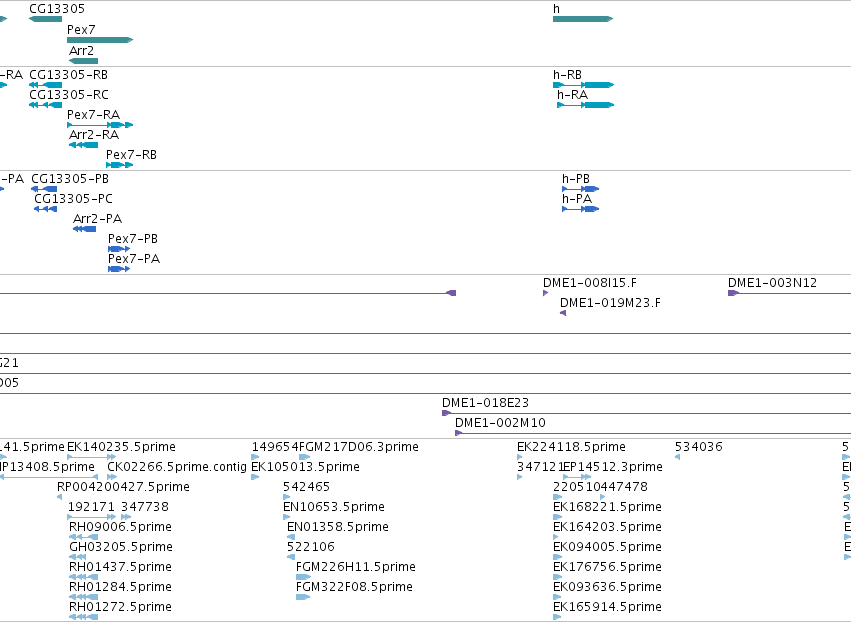Open EST feature 347738
The image size is (851, 622).
click(126, 517)
